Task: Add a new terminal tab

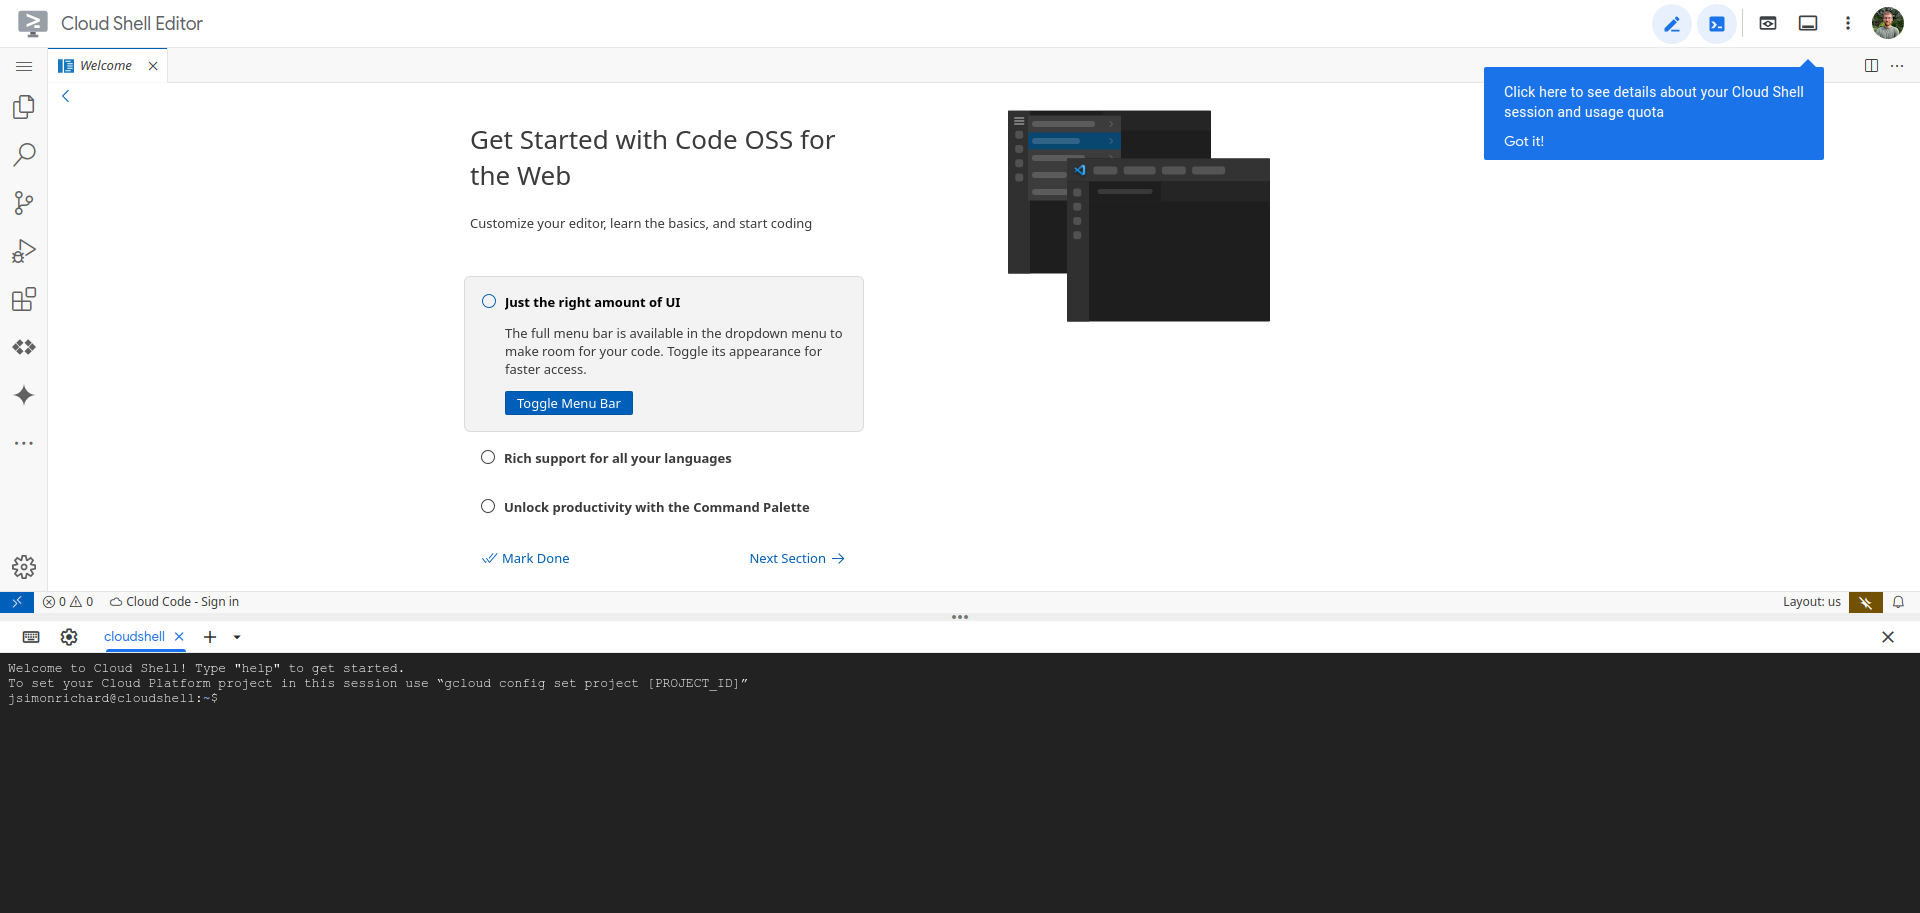Action: (210, 637)
